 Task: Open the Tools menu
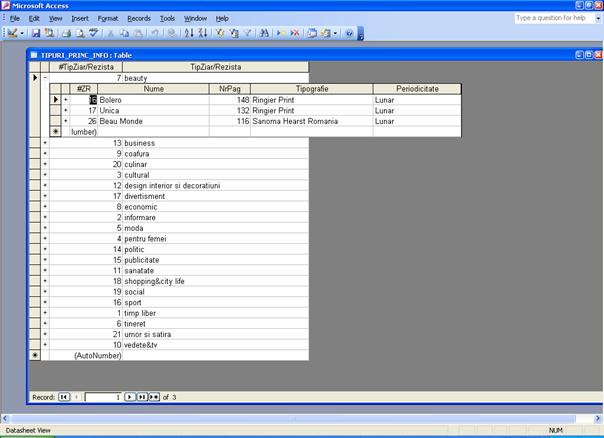167,18
